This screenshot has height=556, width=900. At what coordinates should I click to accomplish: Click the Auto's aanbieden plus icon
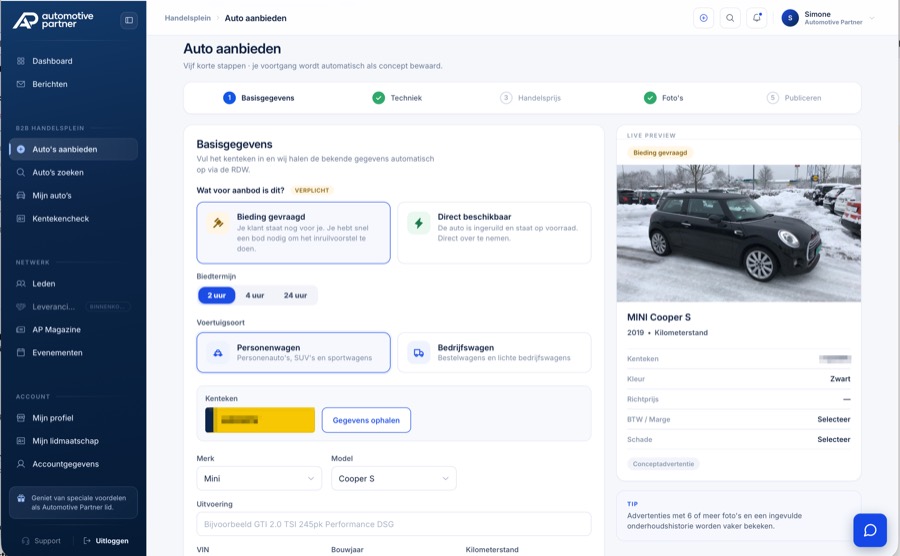[21, 149]
